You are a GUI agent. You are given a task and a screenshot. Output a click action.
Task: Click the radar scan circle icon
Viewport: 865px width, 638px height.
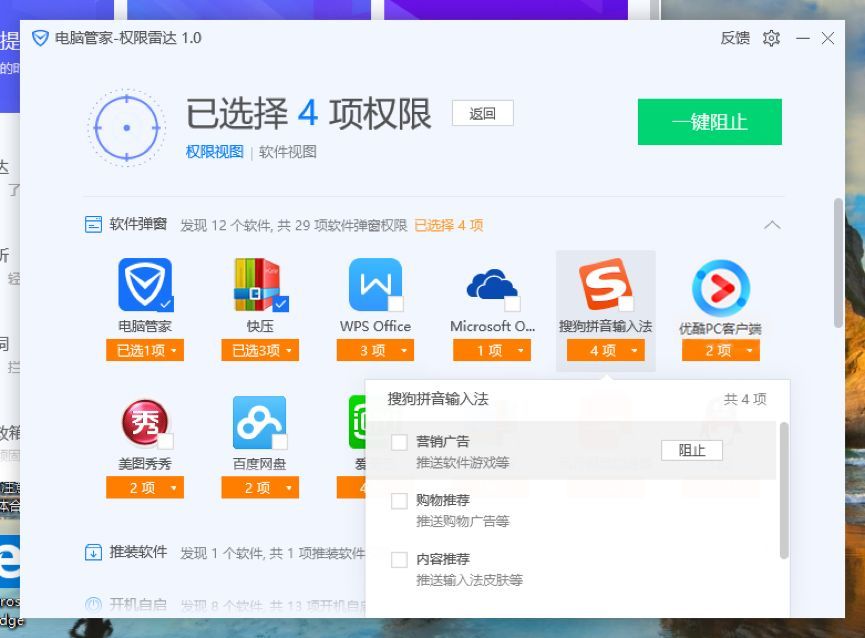tap(127, 128)
